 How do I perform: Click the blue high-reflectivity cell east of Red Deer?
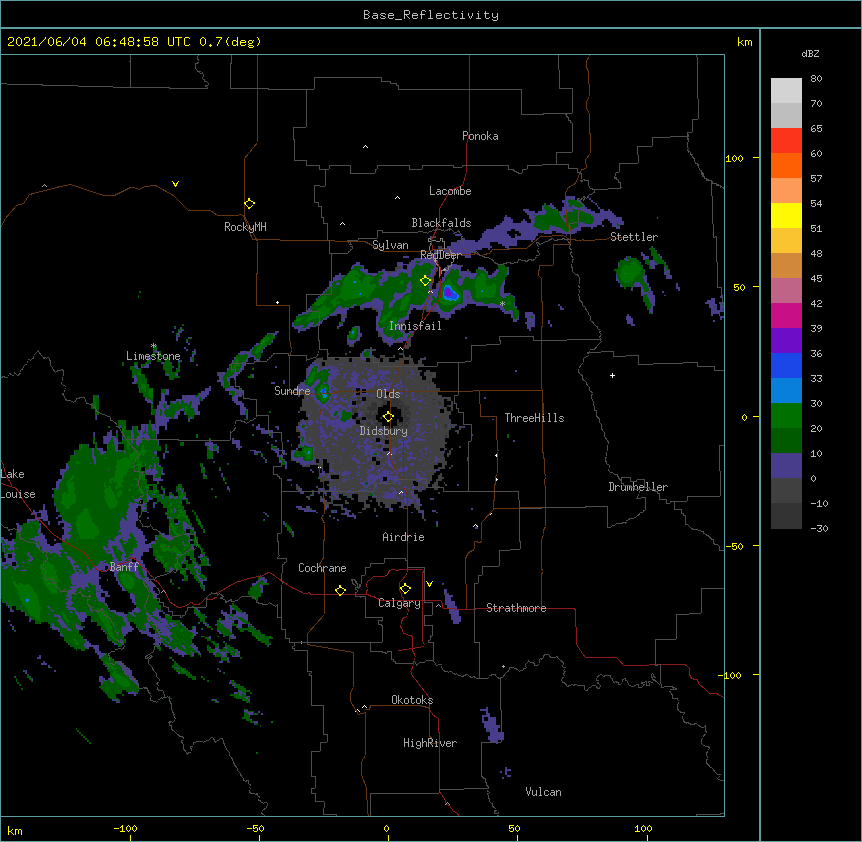click(450, 293)
